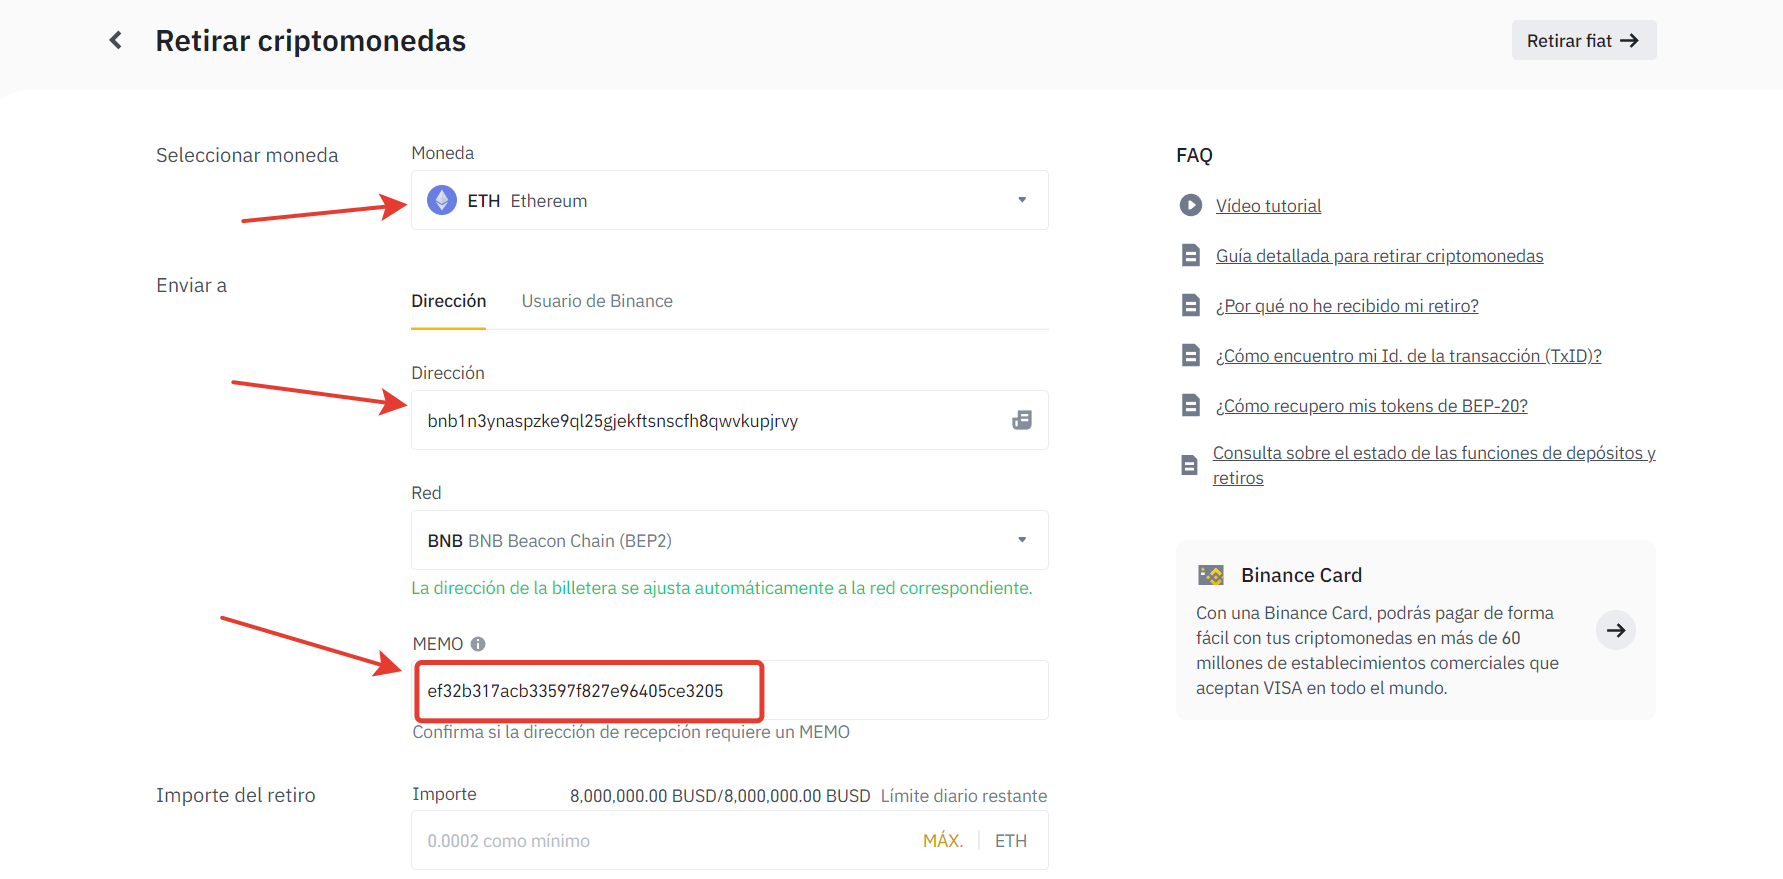1783x879 pixels.
Task: Go back using the left chevron arrow
Action: [116, 40]
